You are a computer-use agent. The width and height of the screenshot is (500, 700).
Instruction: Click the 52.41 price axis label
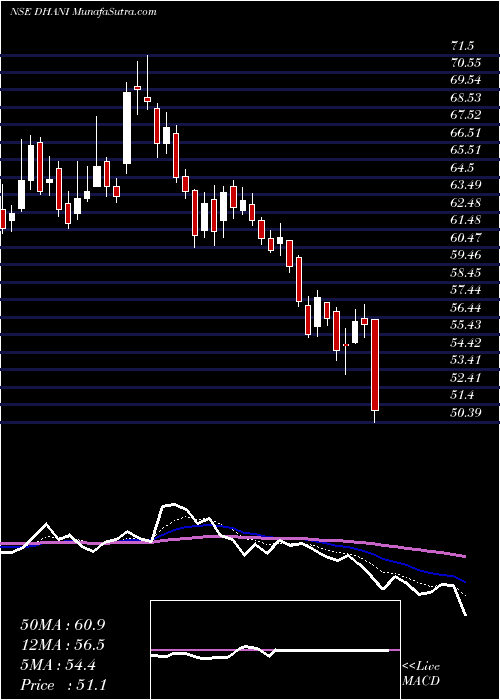point(466,378)
